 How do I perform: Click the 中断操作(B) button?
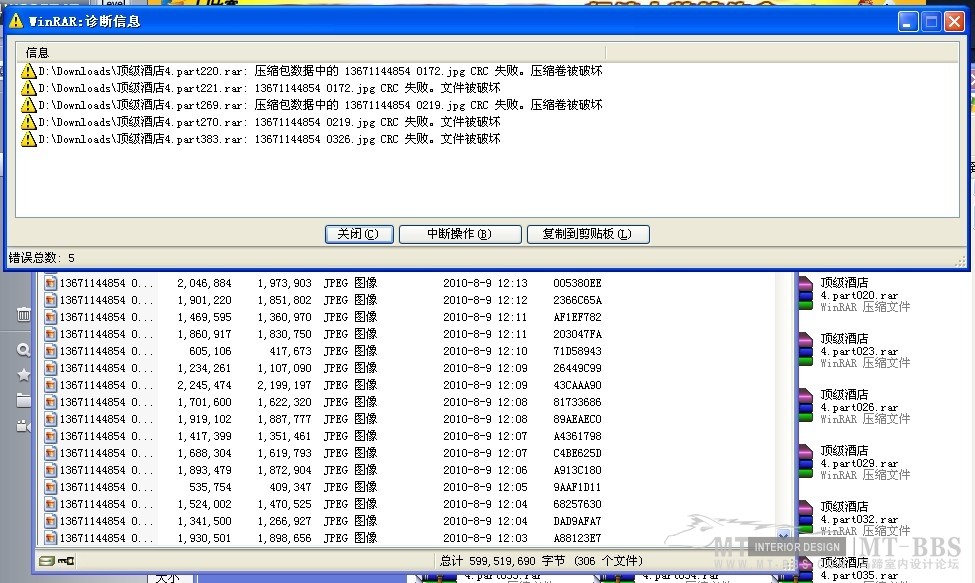(460, 234)
